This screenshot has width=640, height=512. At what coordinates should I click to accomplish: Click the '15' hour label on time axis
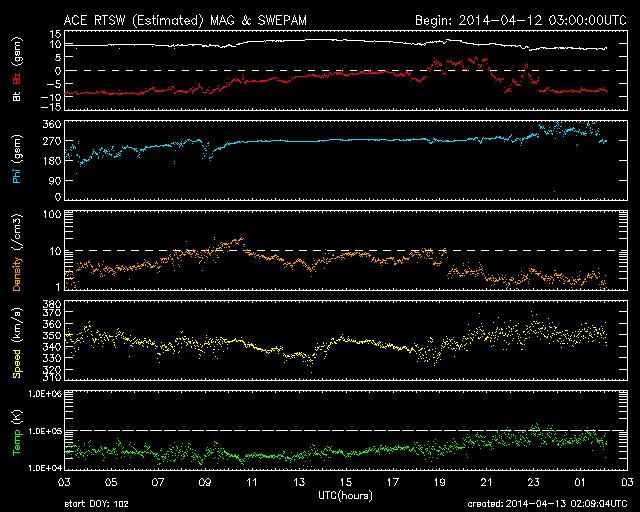point(346,482)
